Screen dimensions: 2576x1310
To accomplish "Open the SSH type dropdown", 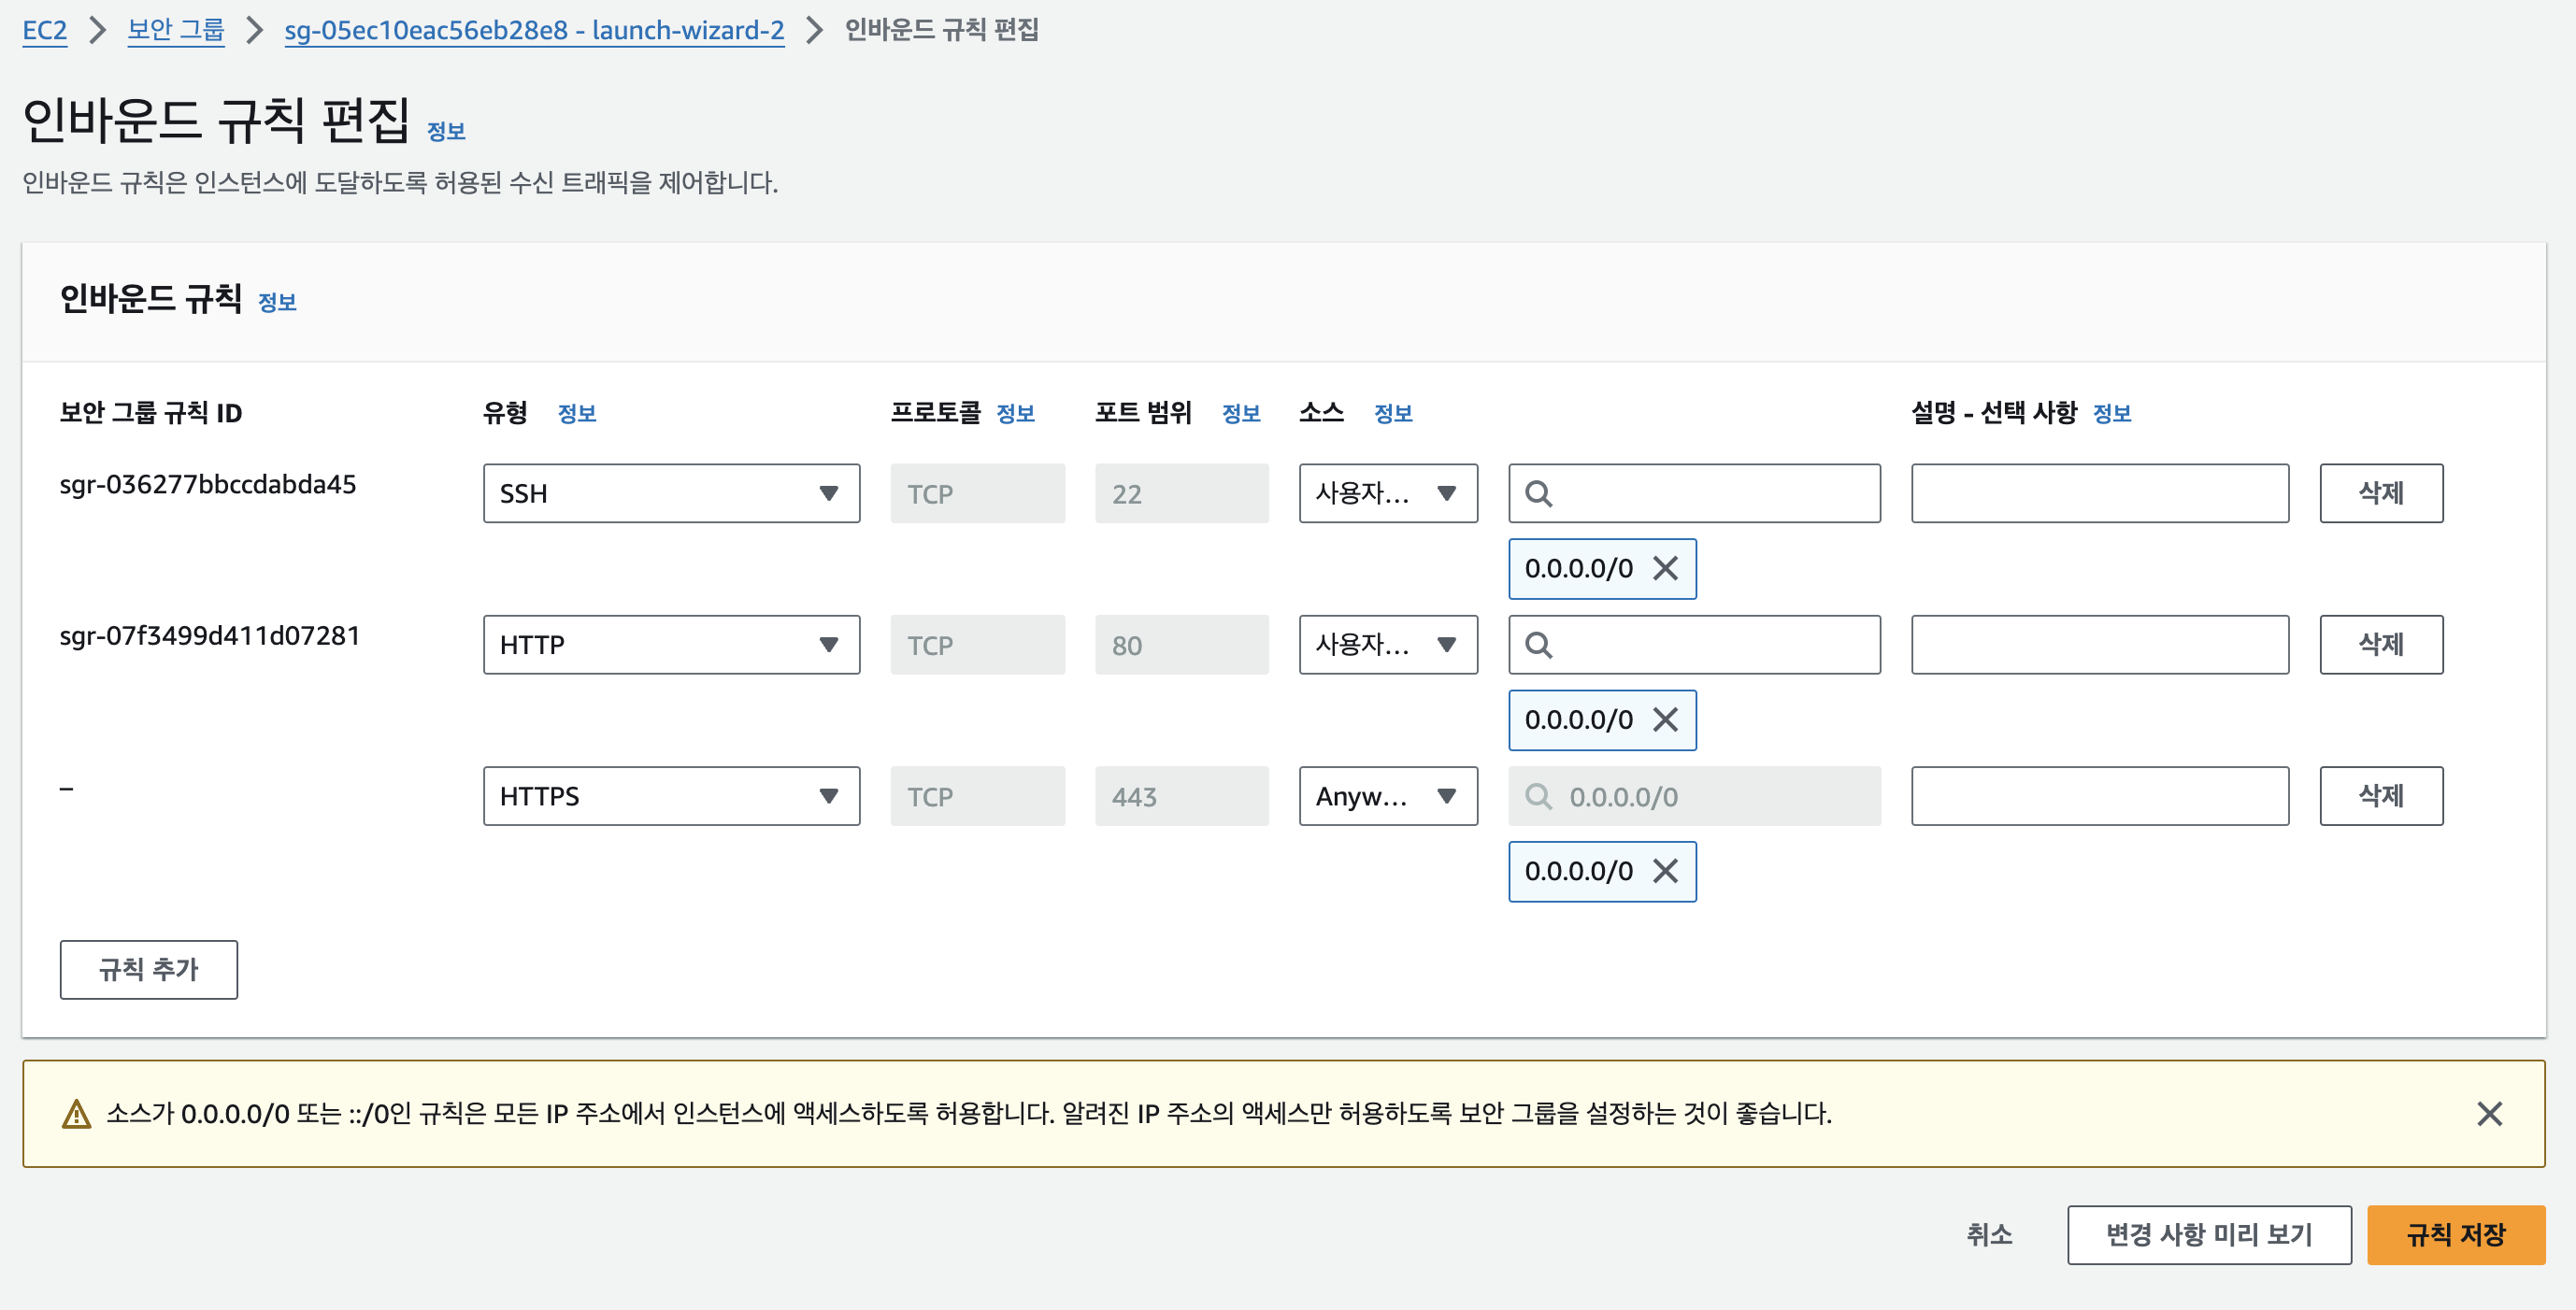I will click(x=671, y=494).
